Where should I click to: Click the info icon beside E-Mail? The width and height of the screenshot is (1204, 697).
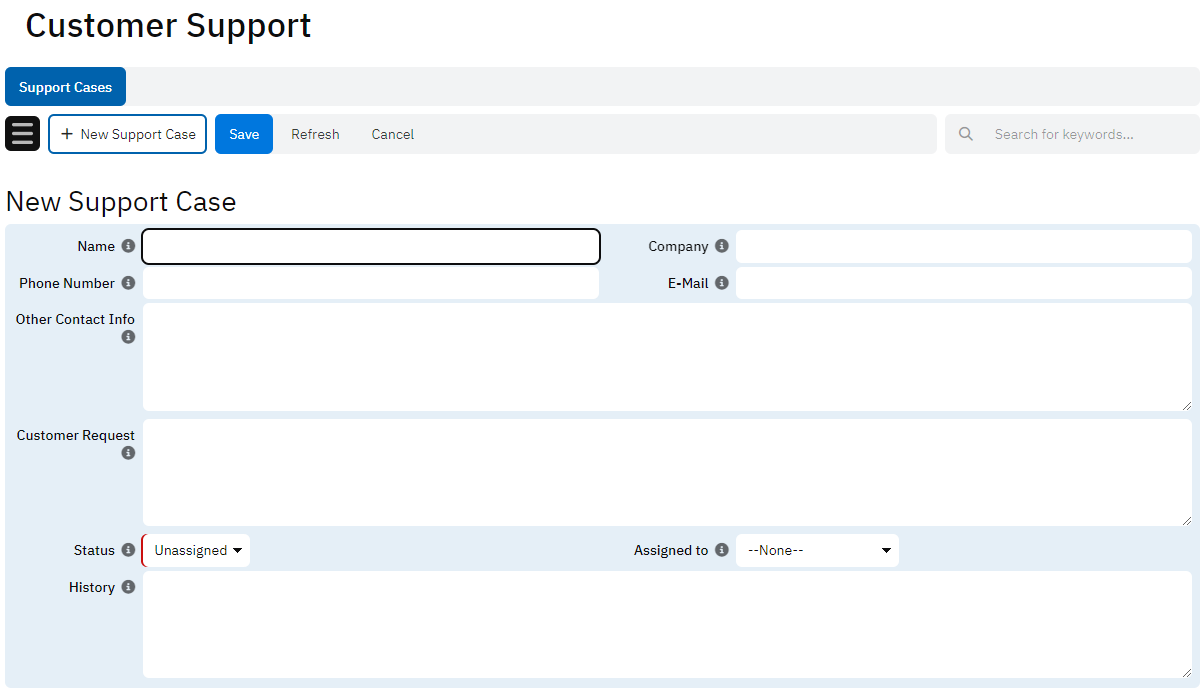[722, 283]
